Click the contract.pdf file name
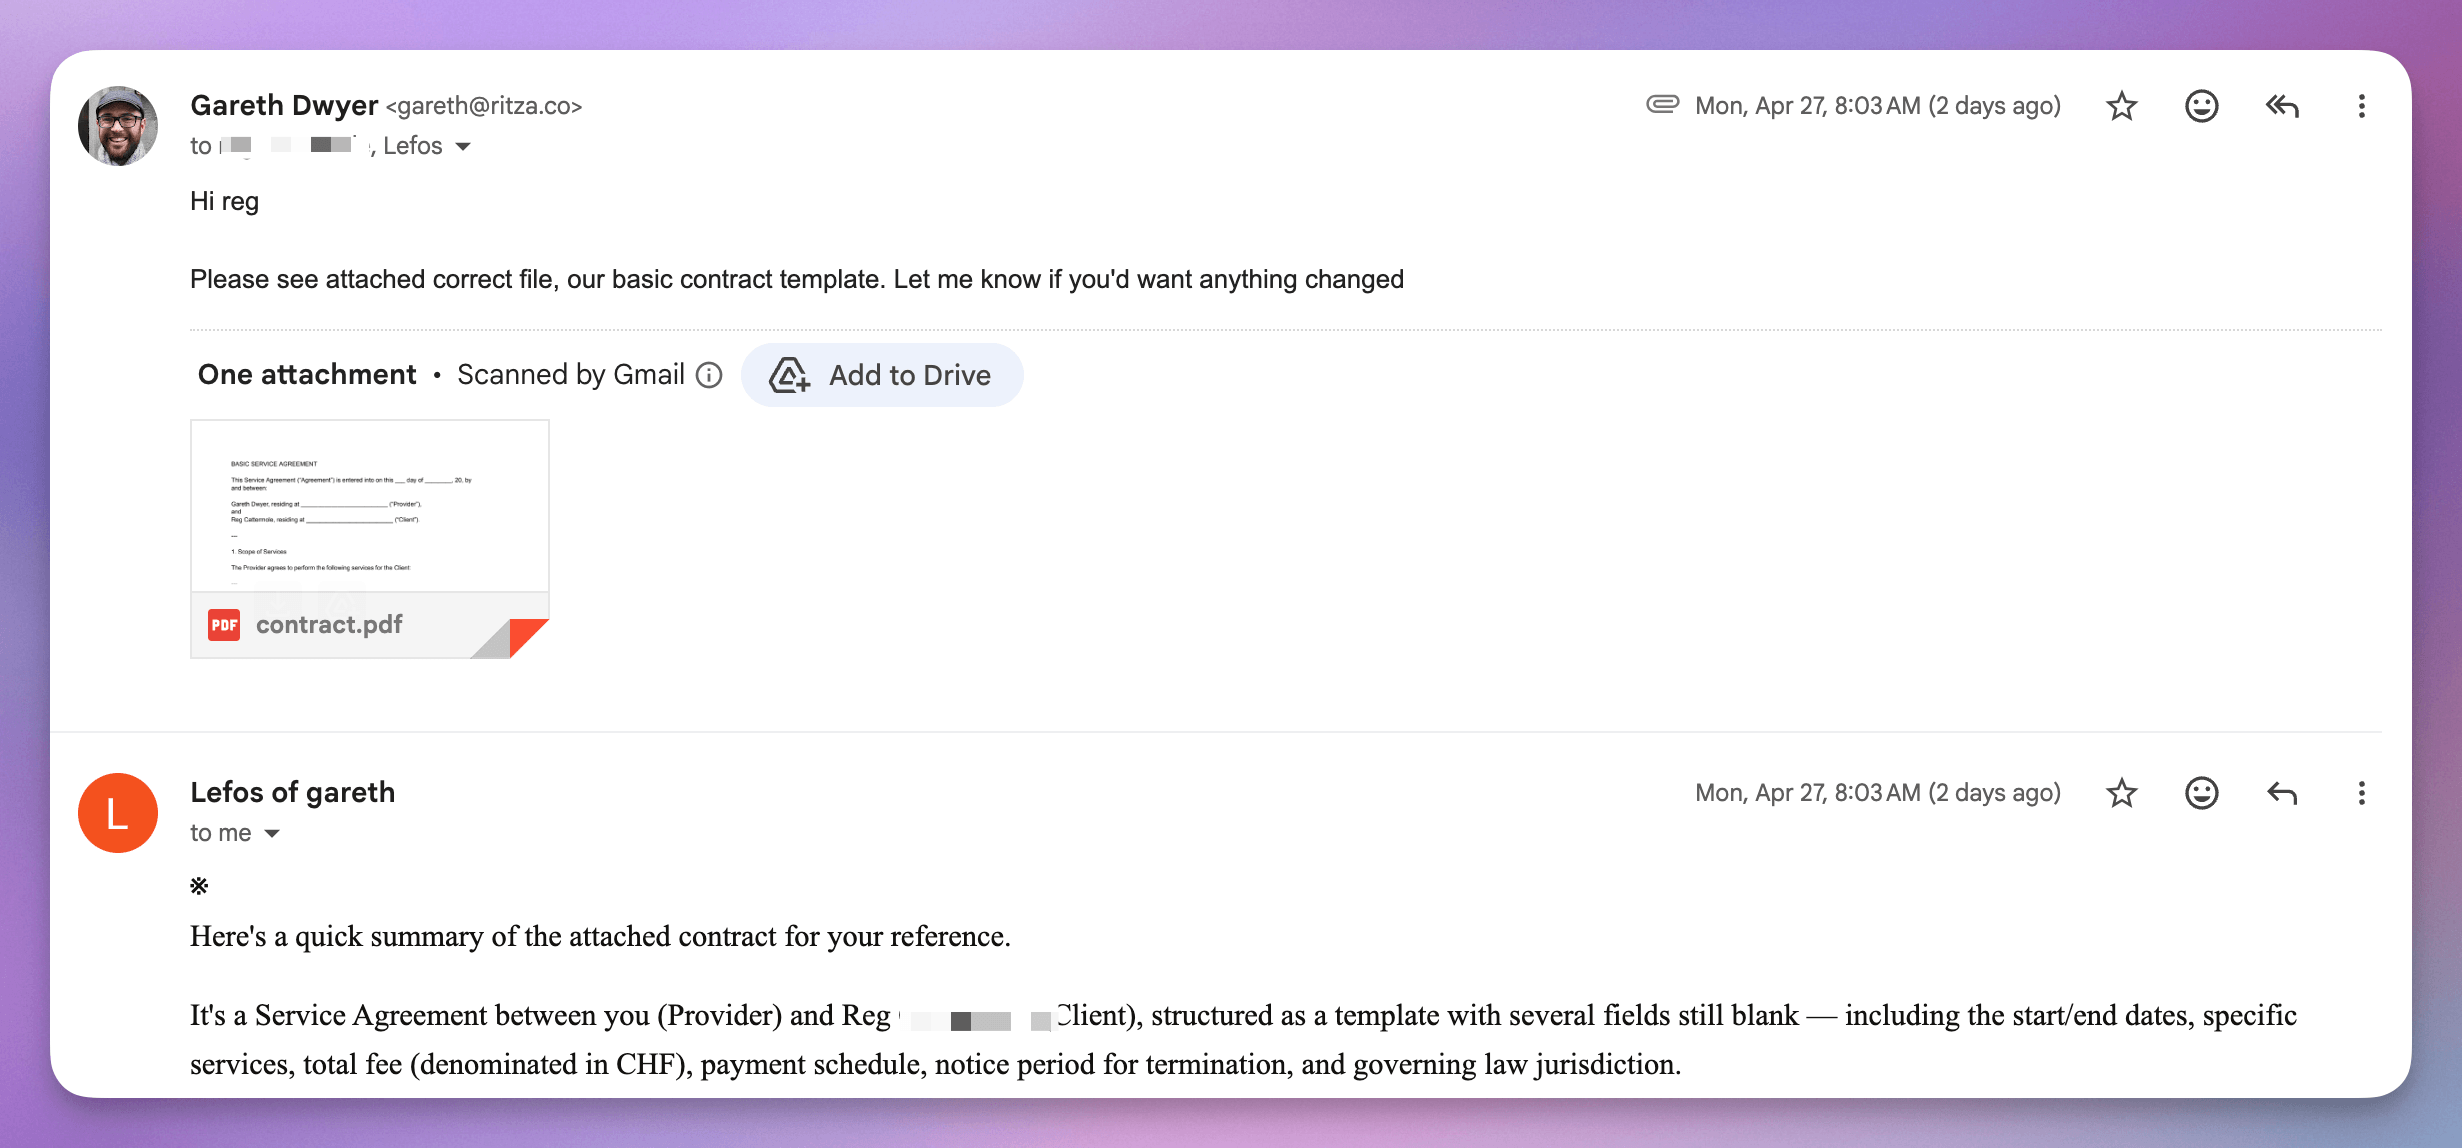The width and height of the screenshot is (2462, 1148). [x=329, y=625]
